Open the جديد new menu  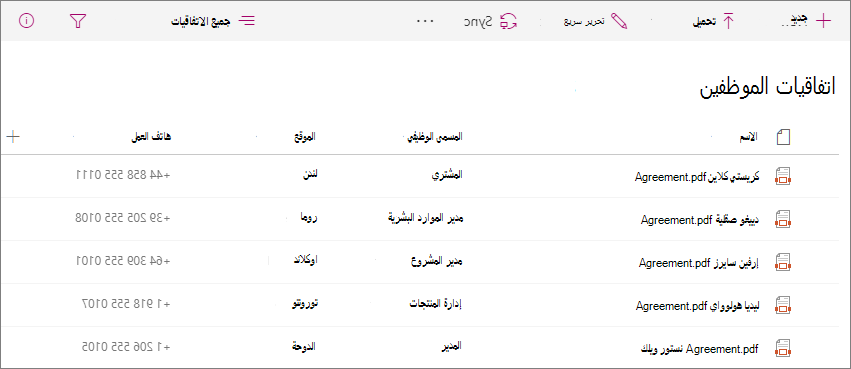[798, 21]
